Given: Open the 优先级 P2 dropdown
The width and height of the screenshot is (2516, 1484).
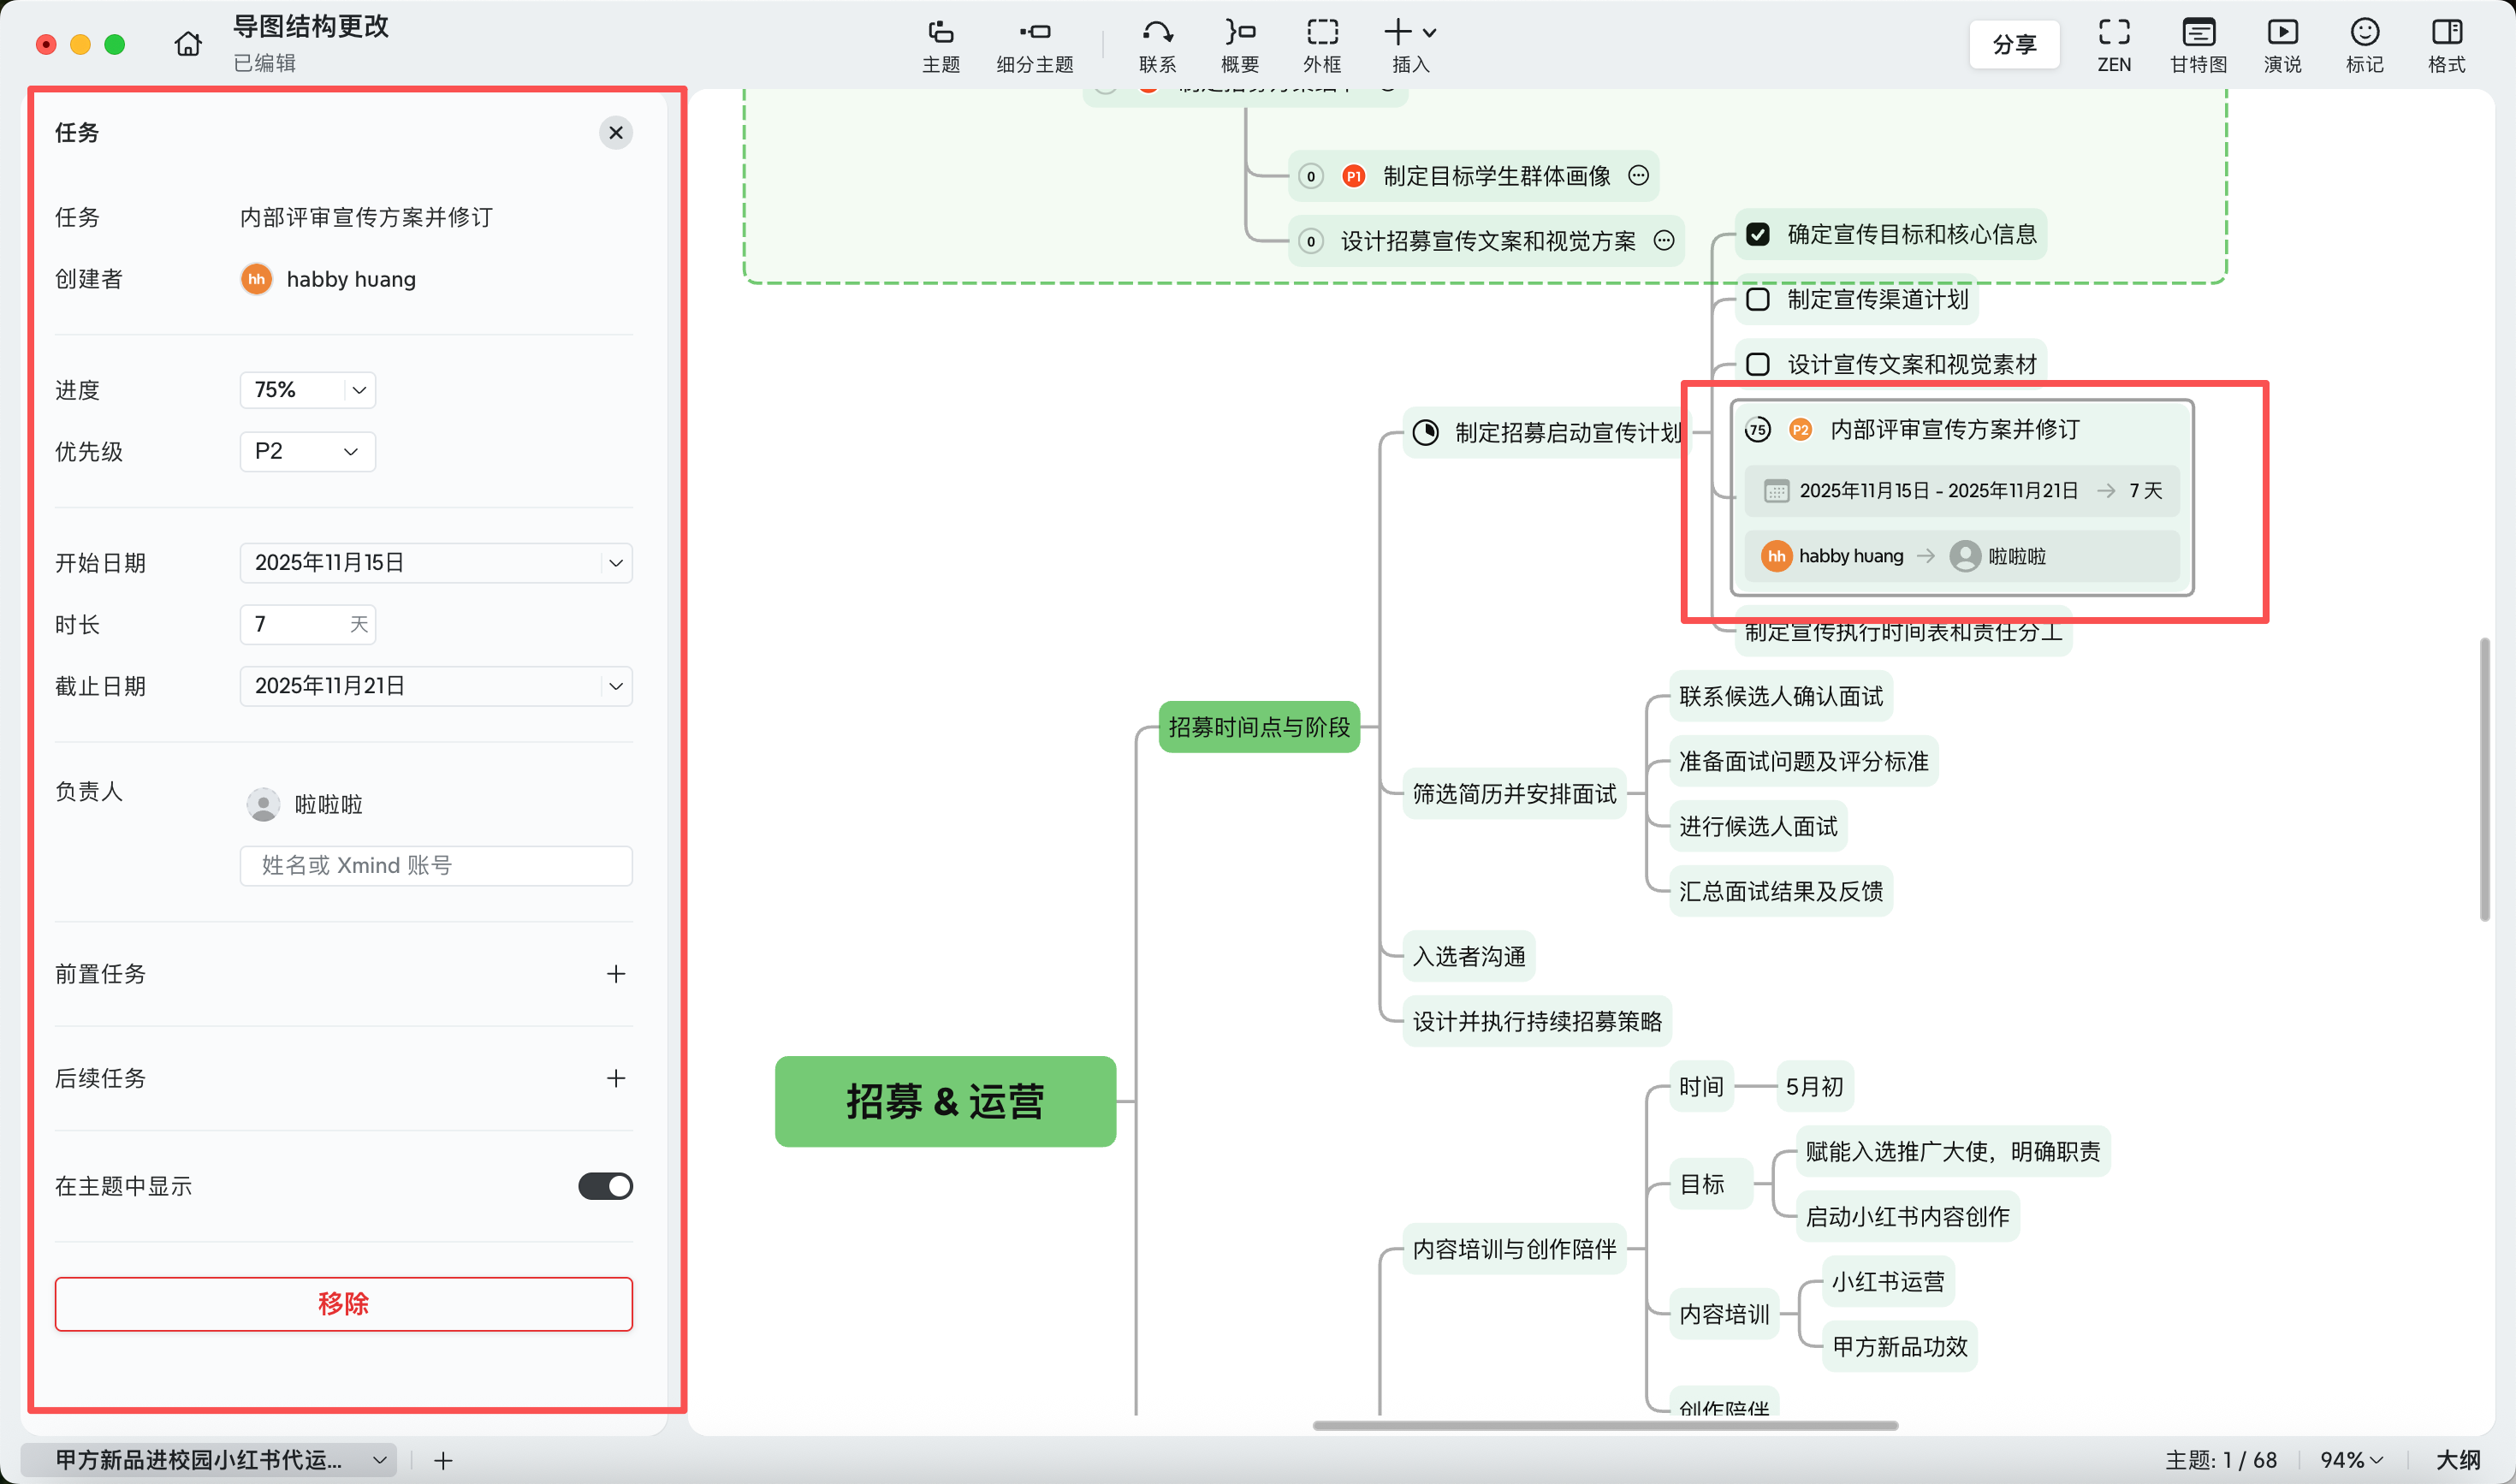Looking at the screenshot, I should [x=308, y=451].
